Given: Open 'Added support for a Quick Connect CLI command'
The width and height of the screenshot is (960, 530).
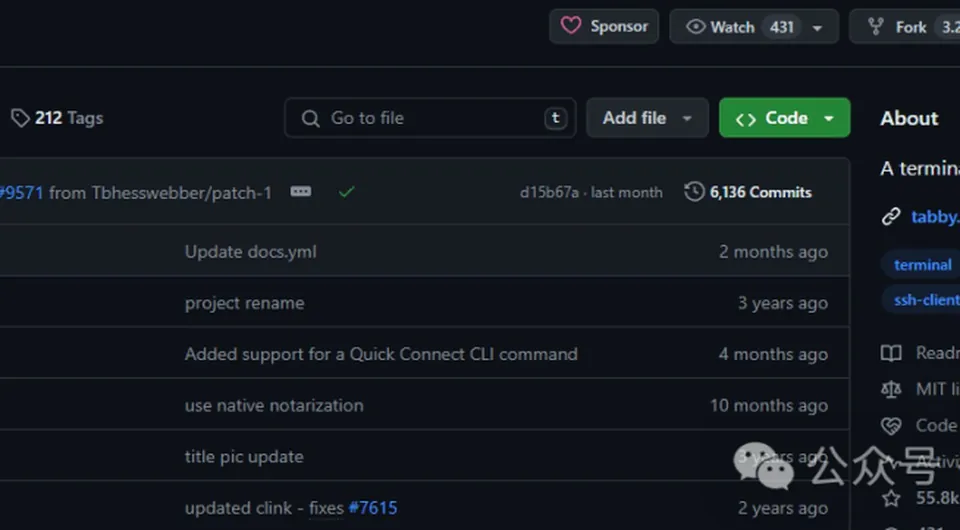Looking at the screenshot, I should click(381, 354).
